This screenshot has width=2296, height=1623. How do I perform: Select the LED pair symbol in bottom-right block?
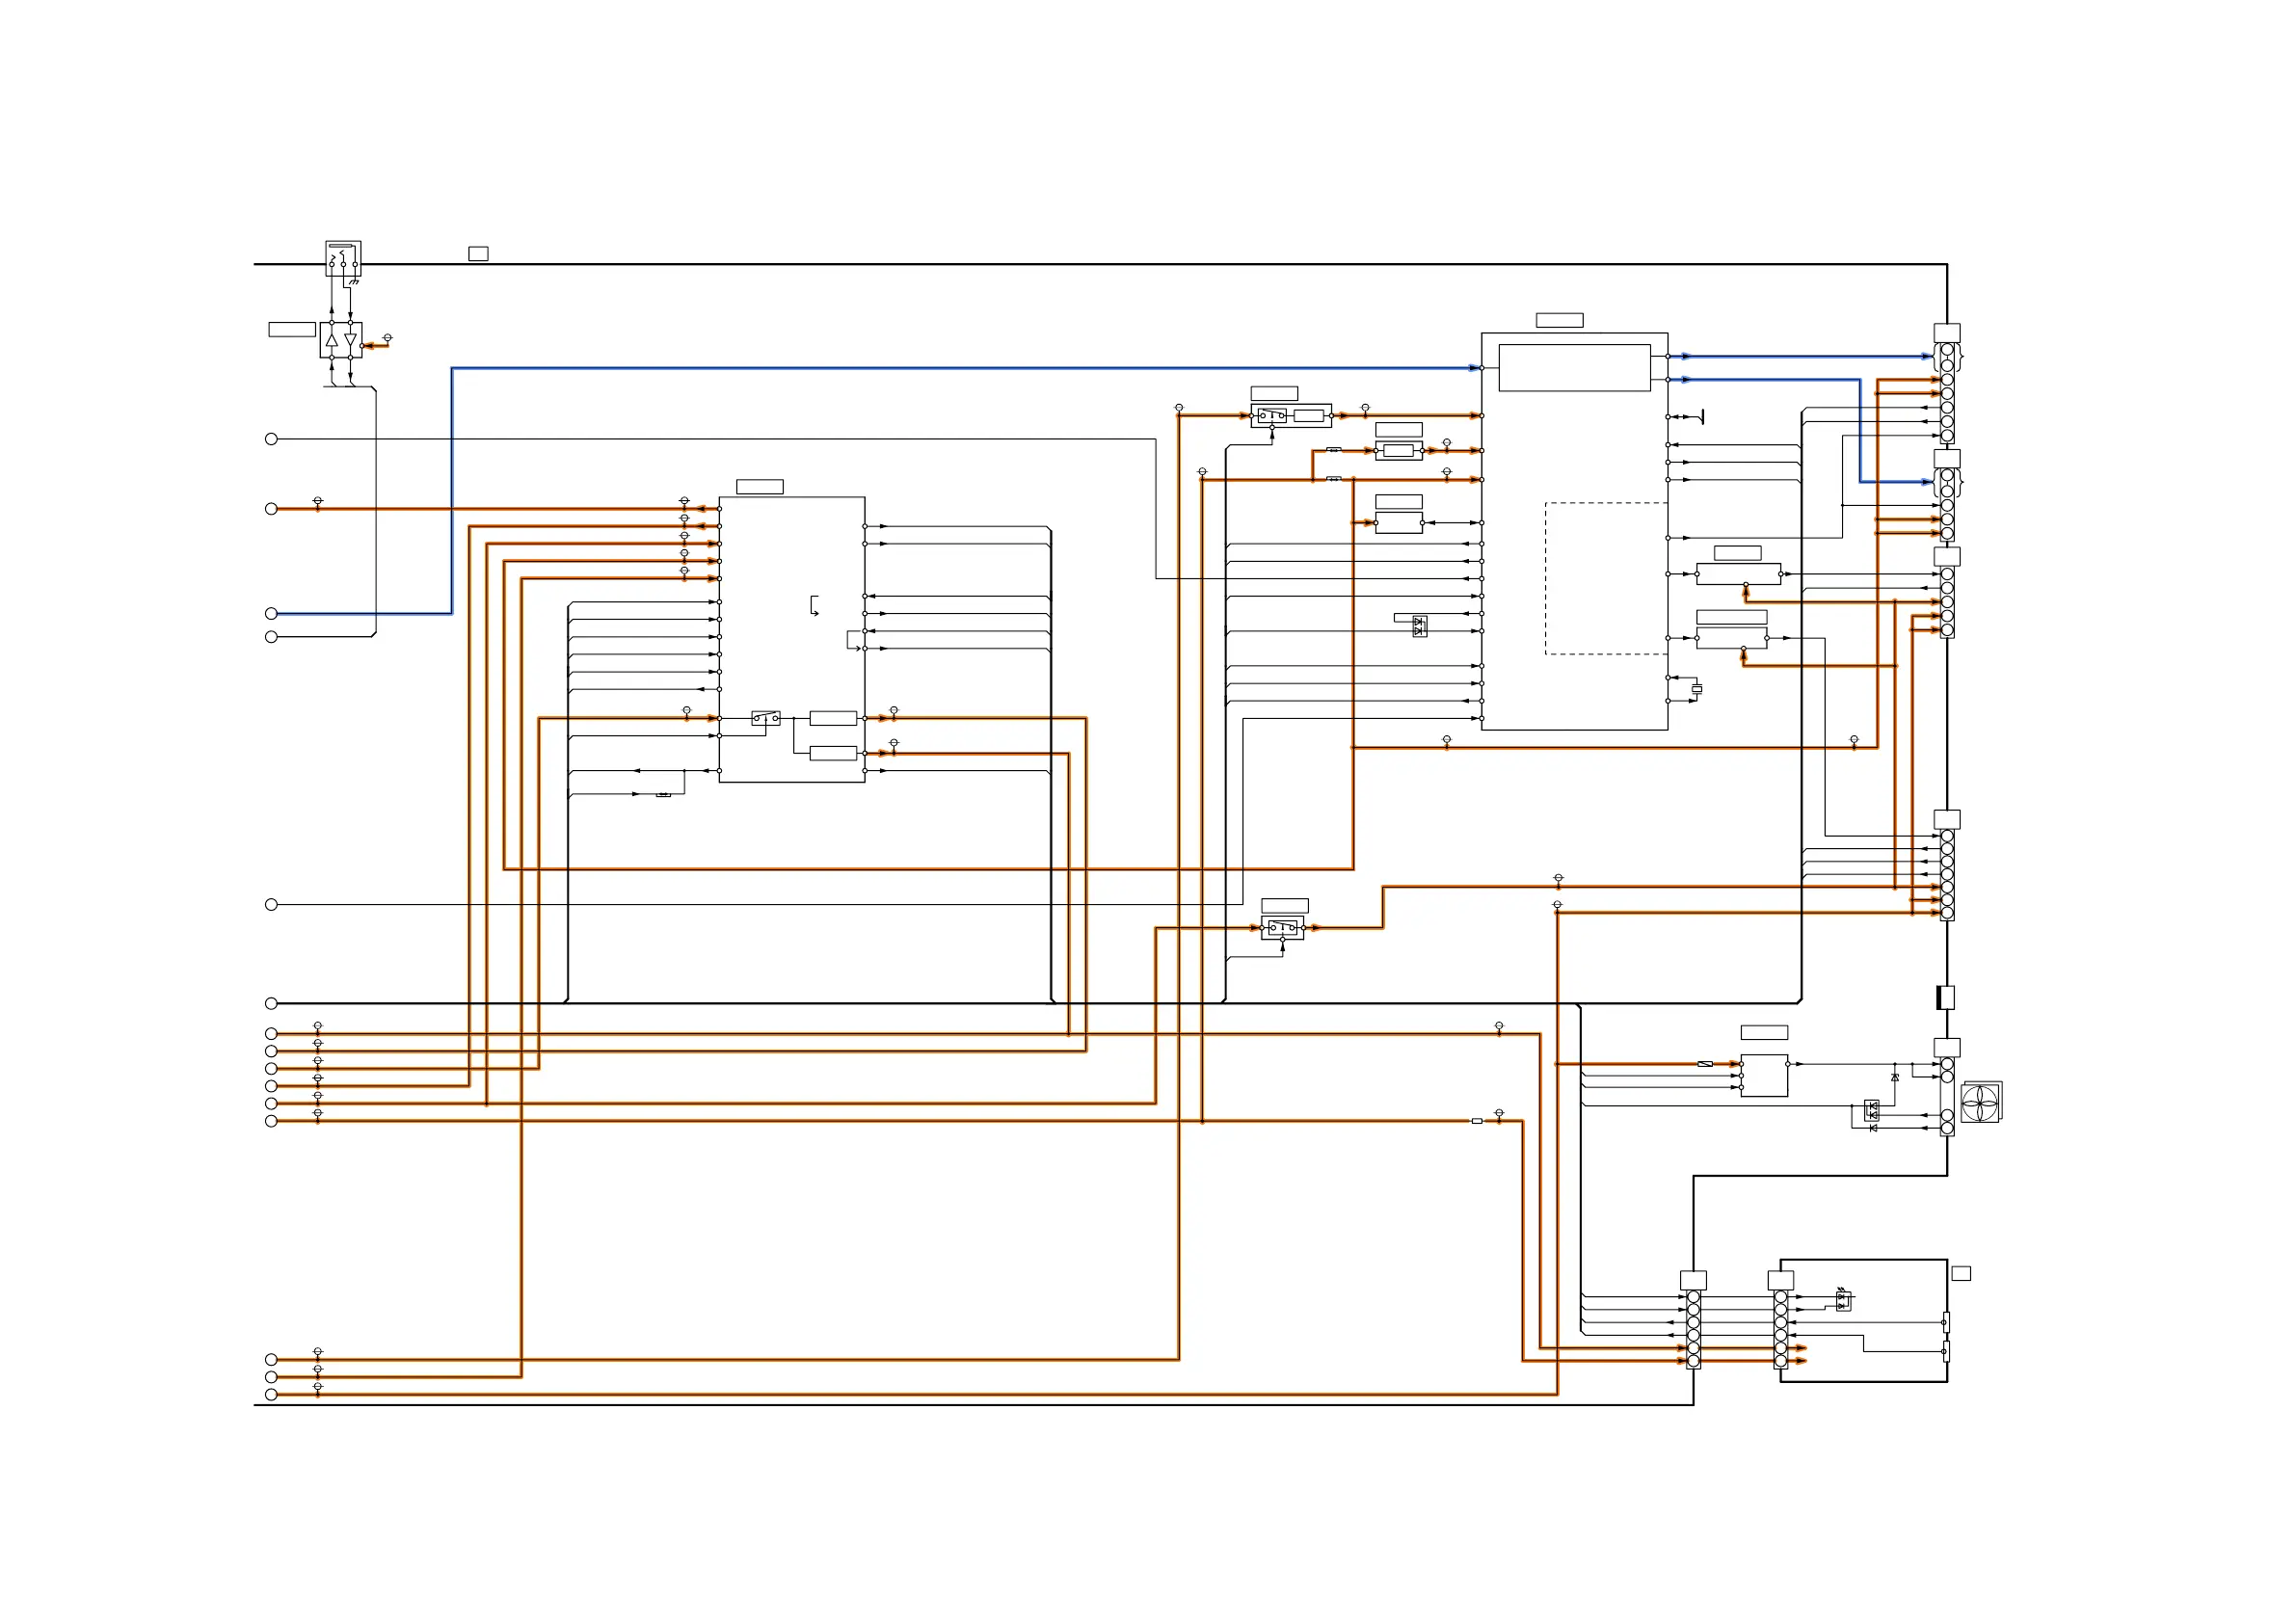pyautogui.click(x=1843, y=1300)
